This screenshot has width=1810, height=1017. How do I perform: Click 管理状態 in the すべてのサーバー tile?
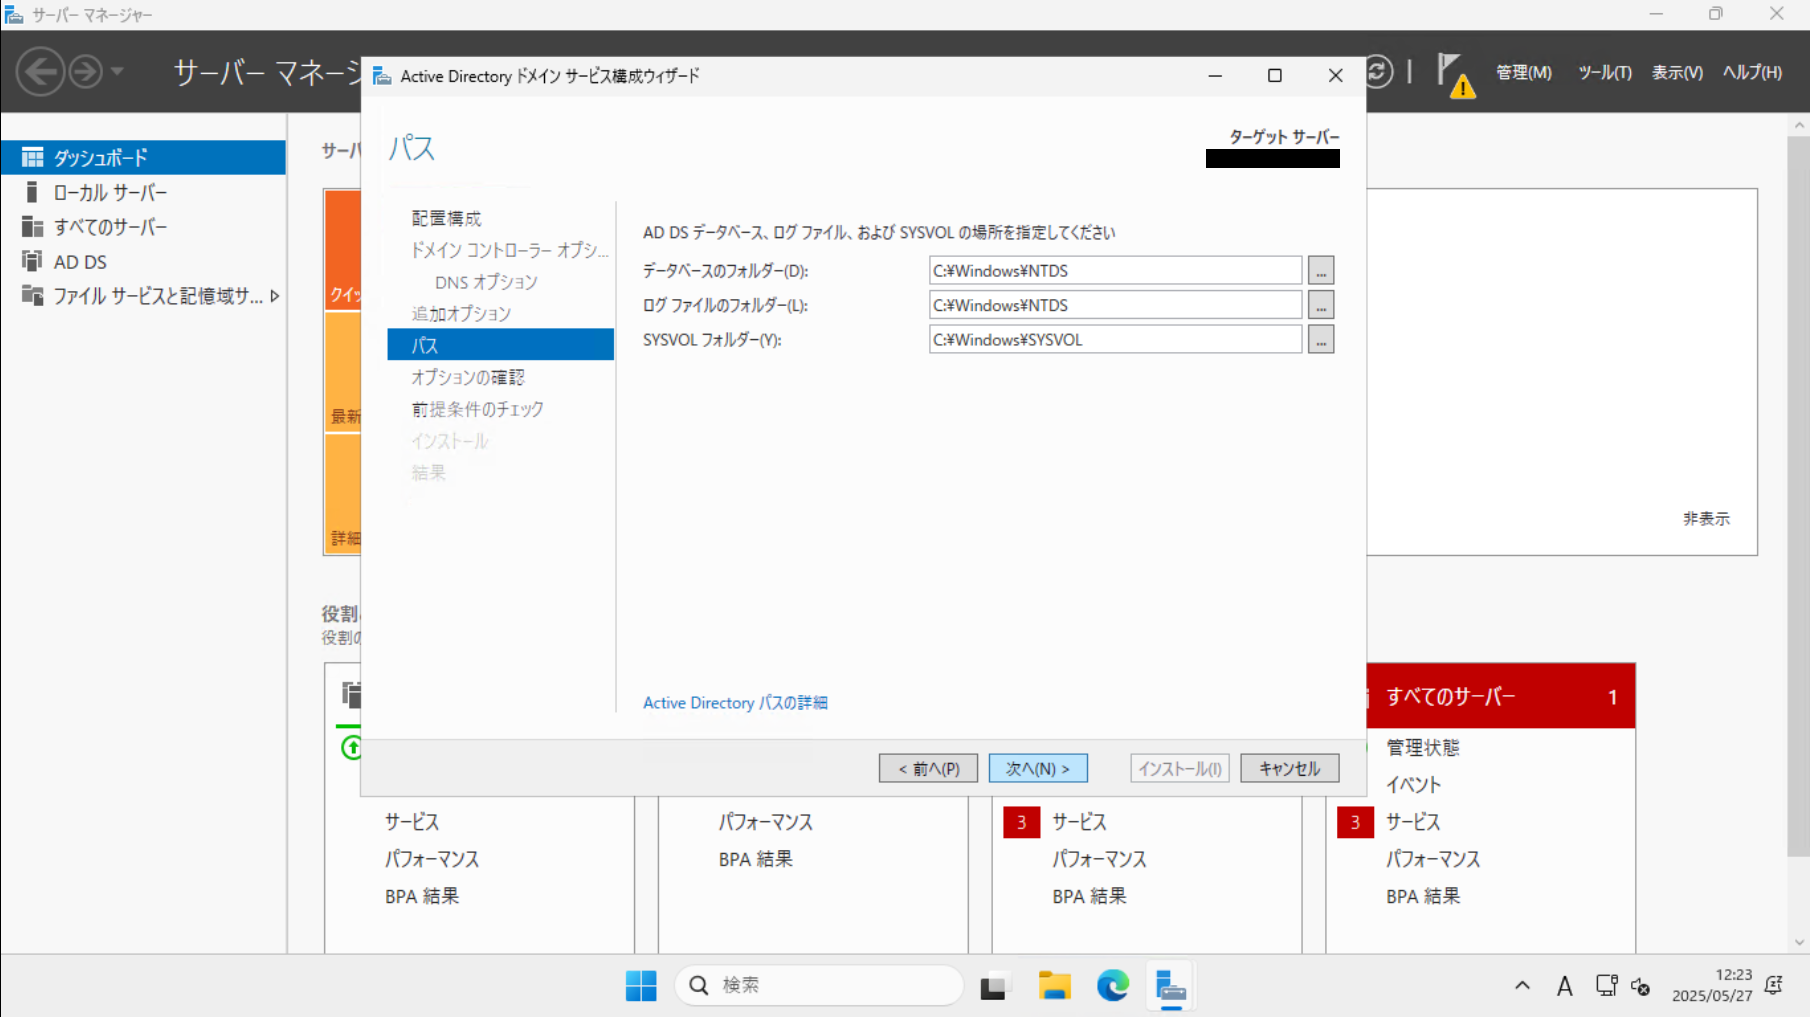pyautogui.click(x=1422, y=748)
